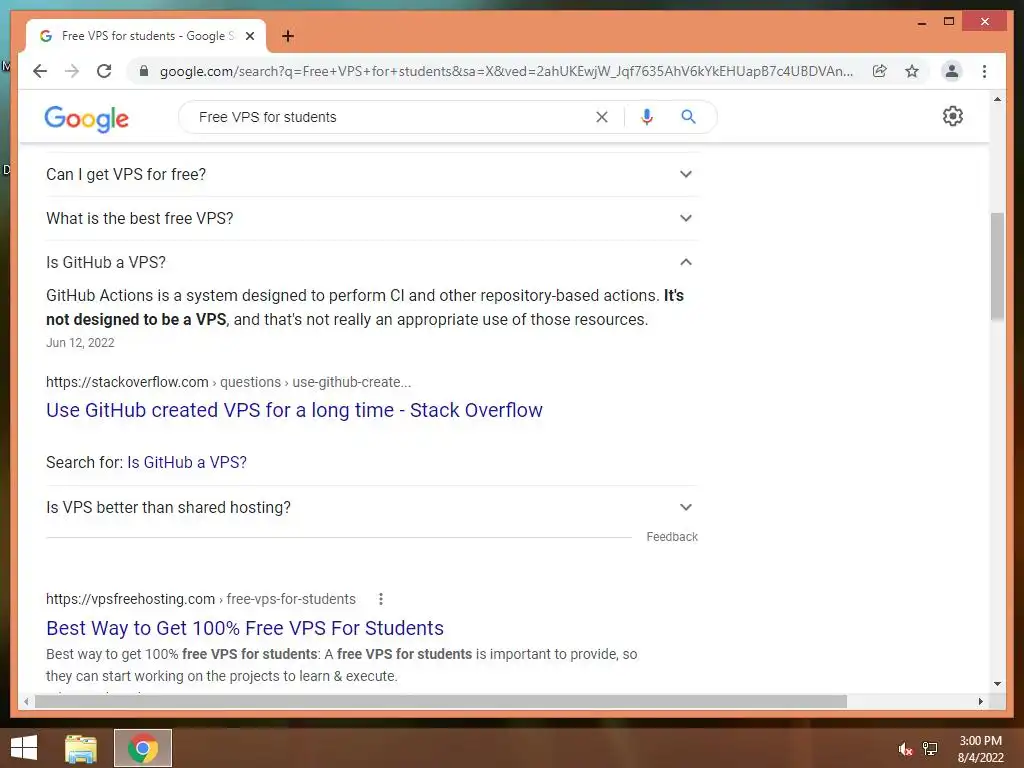Select the Free VPS for students tab

pos(146,36)
